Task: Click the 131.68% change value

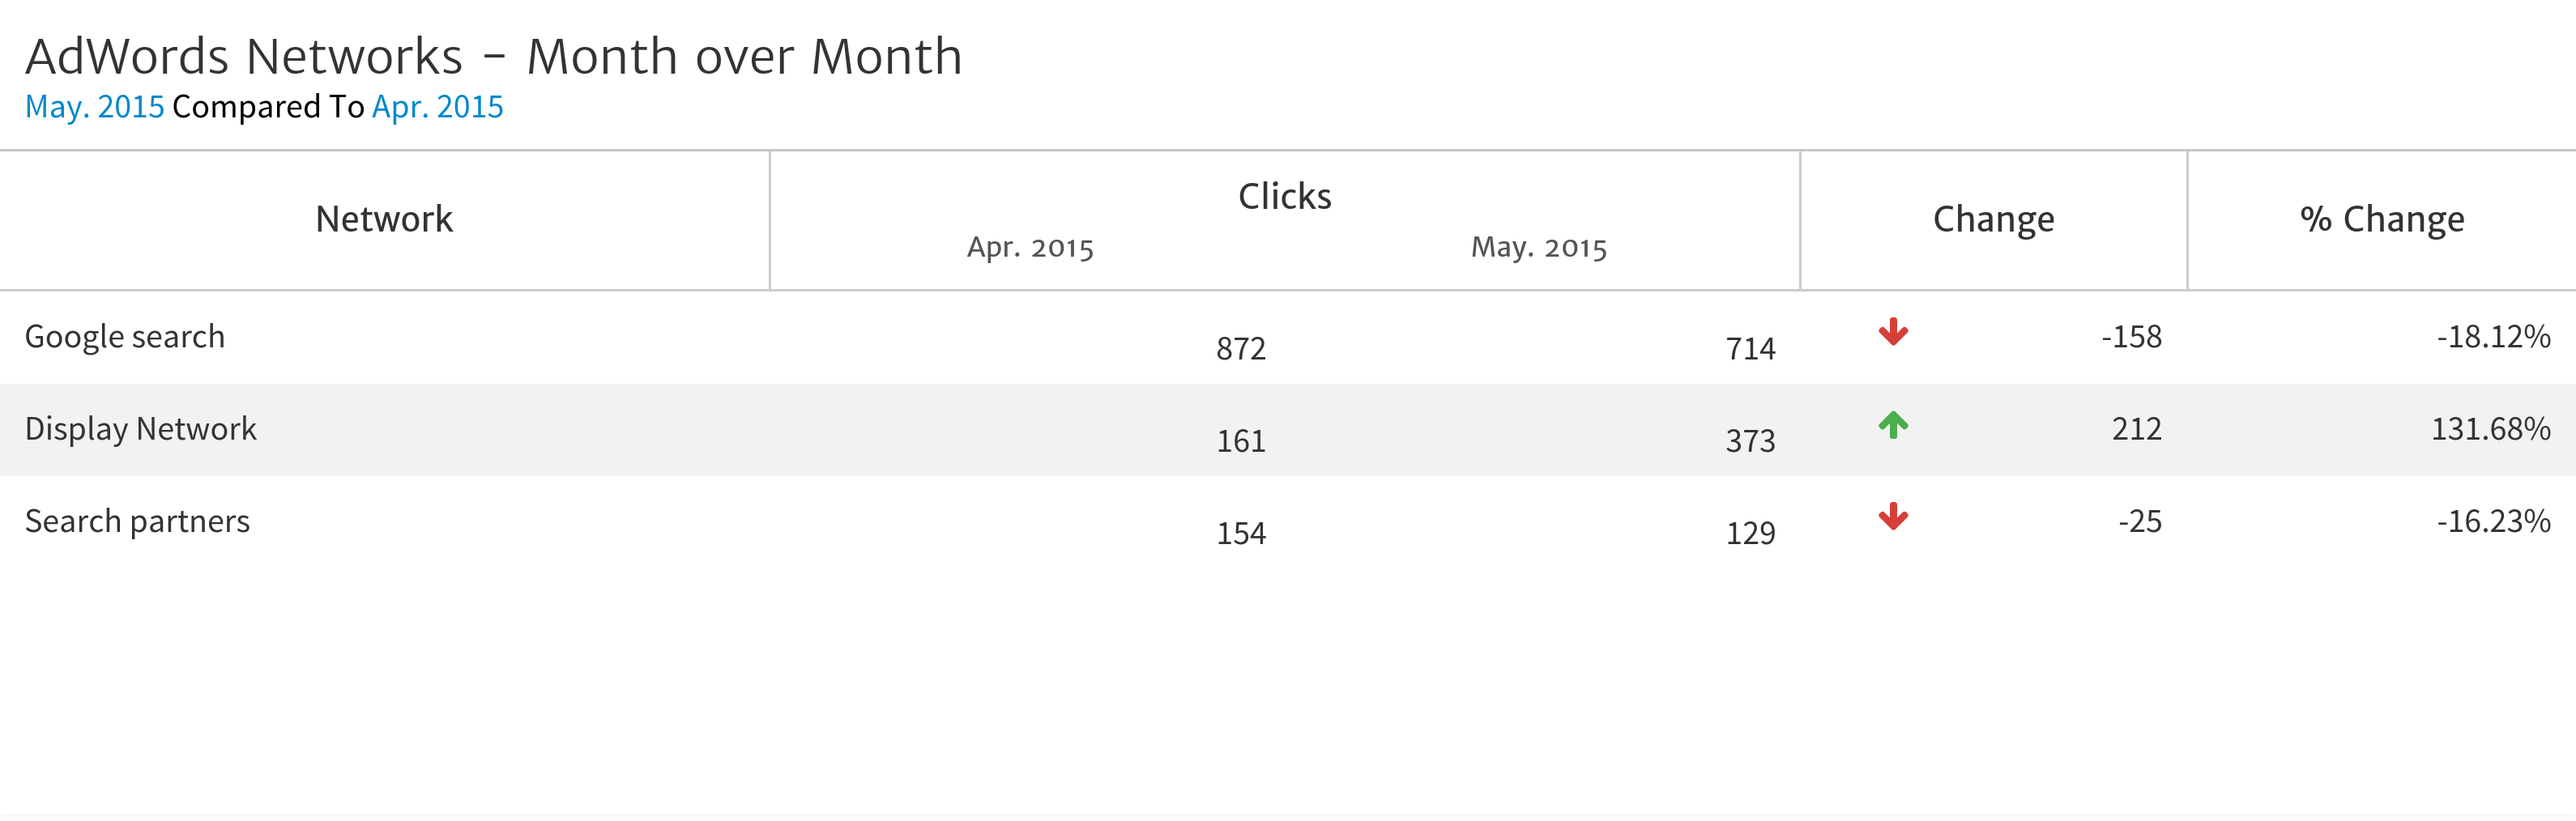Action: (2490, 429)
